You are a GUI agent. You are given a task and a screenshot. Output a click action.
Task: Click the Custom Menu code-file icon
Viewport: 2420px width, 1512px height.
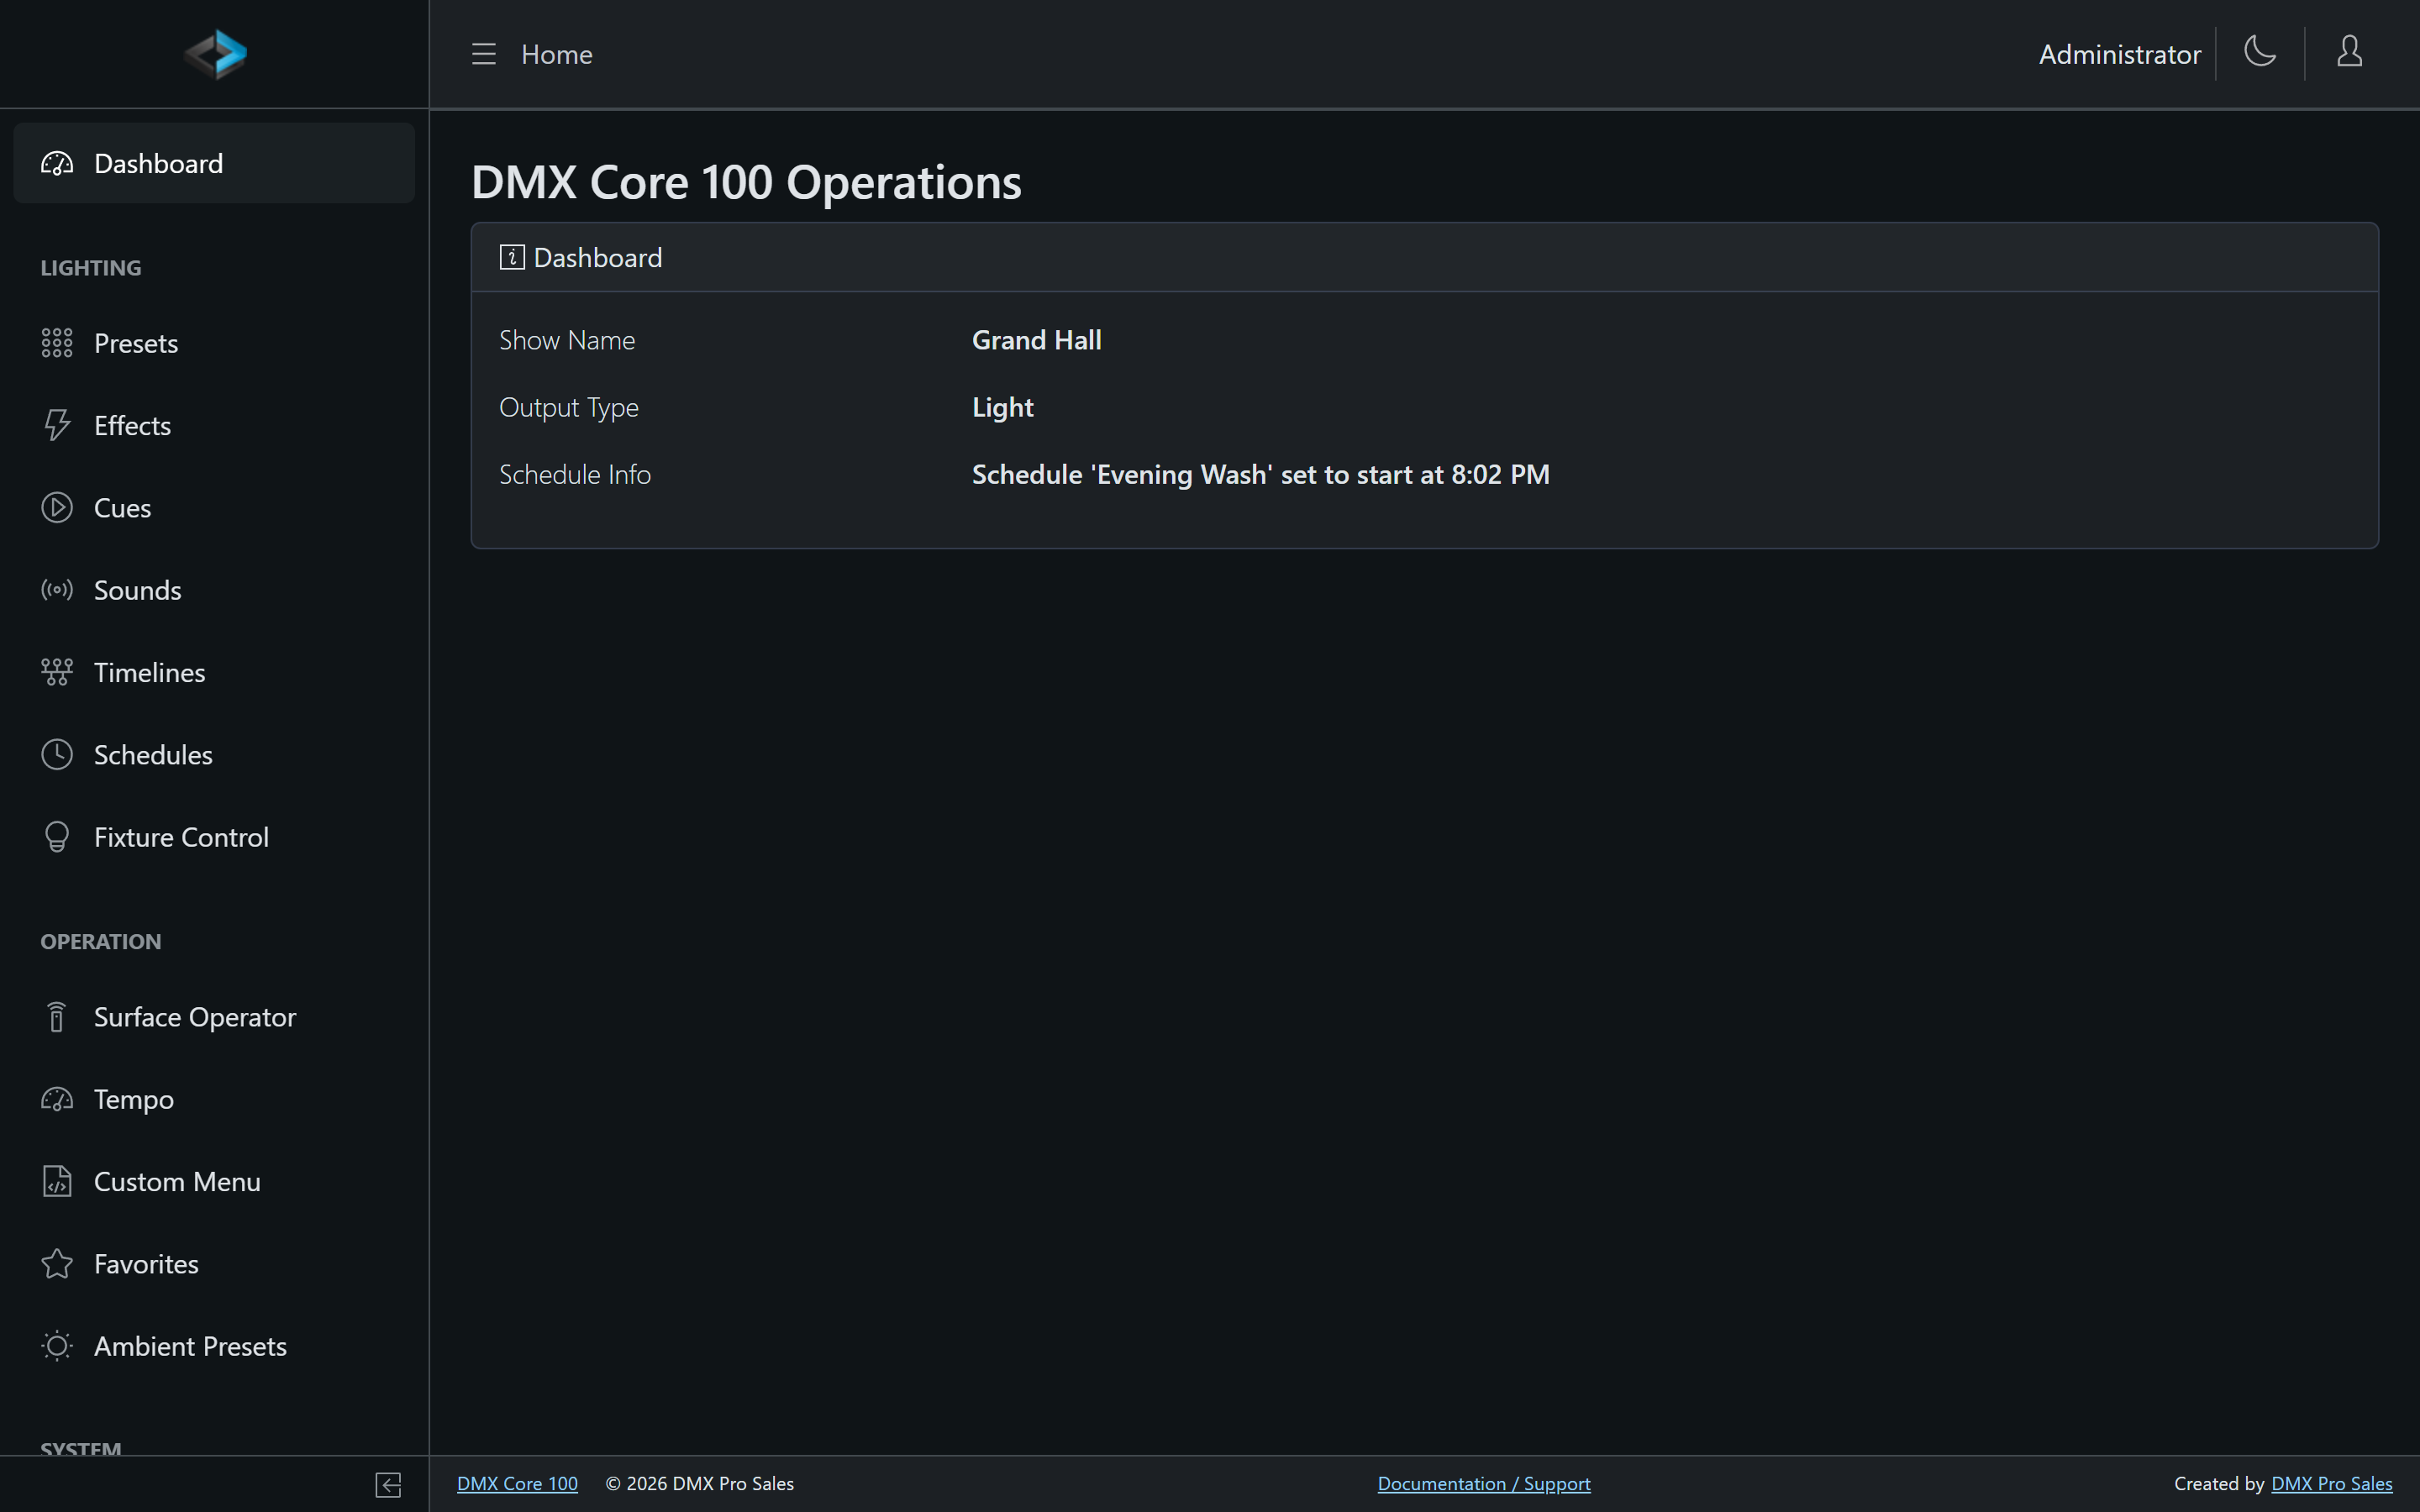[x=57, y=1182]
